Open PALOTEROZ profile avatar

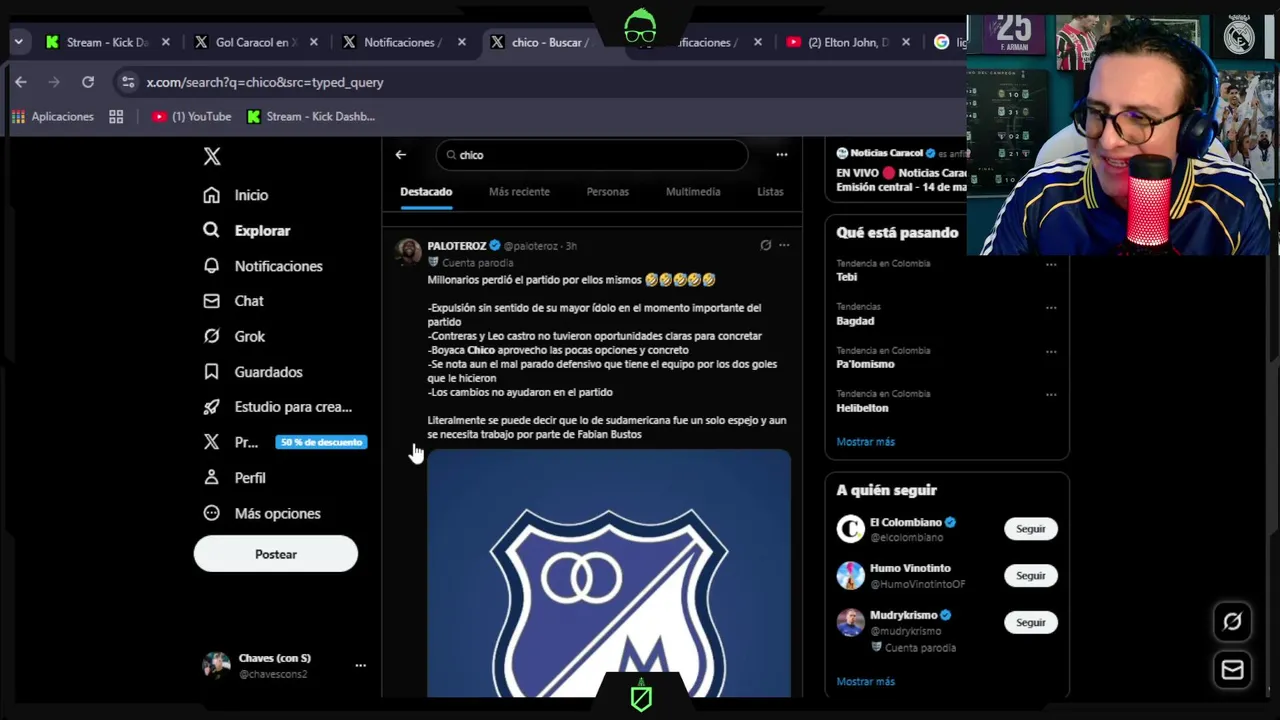pyautogui.click(x=408, y=250)
